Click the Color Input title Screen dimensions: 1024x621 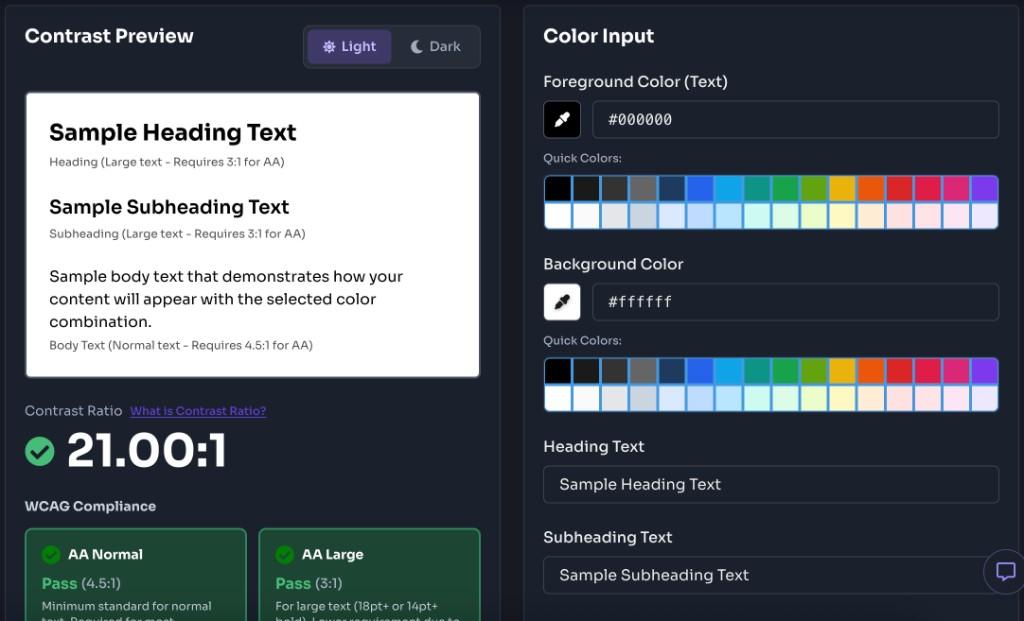(598, 36)
